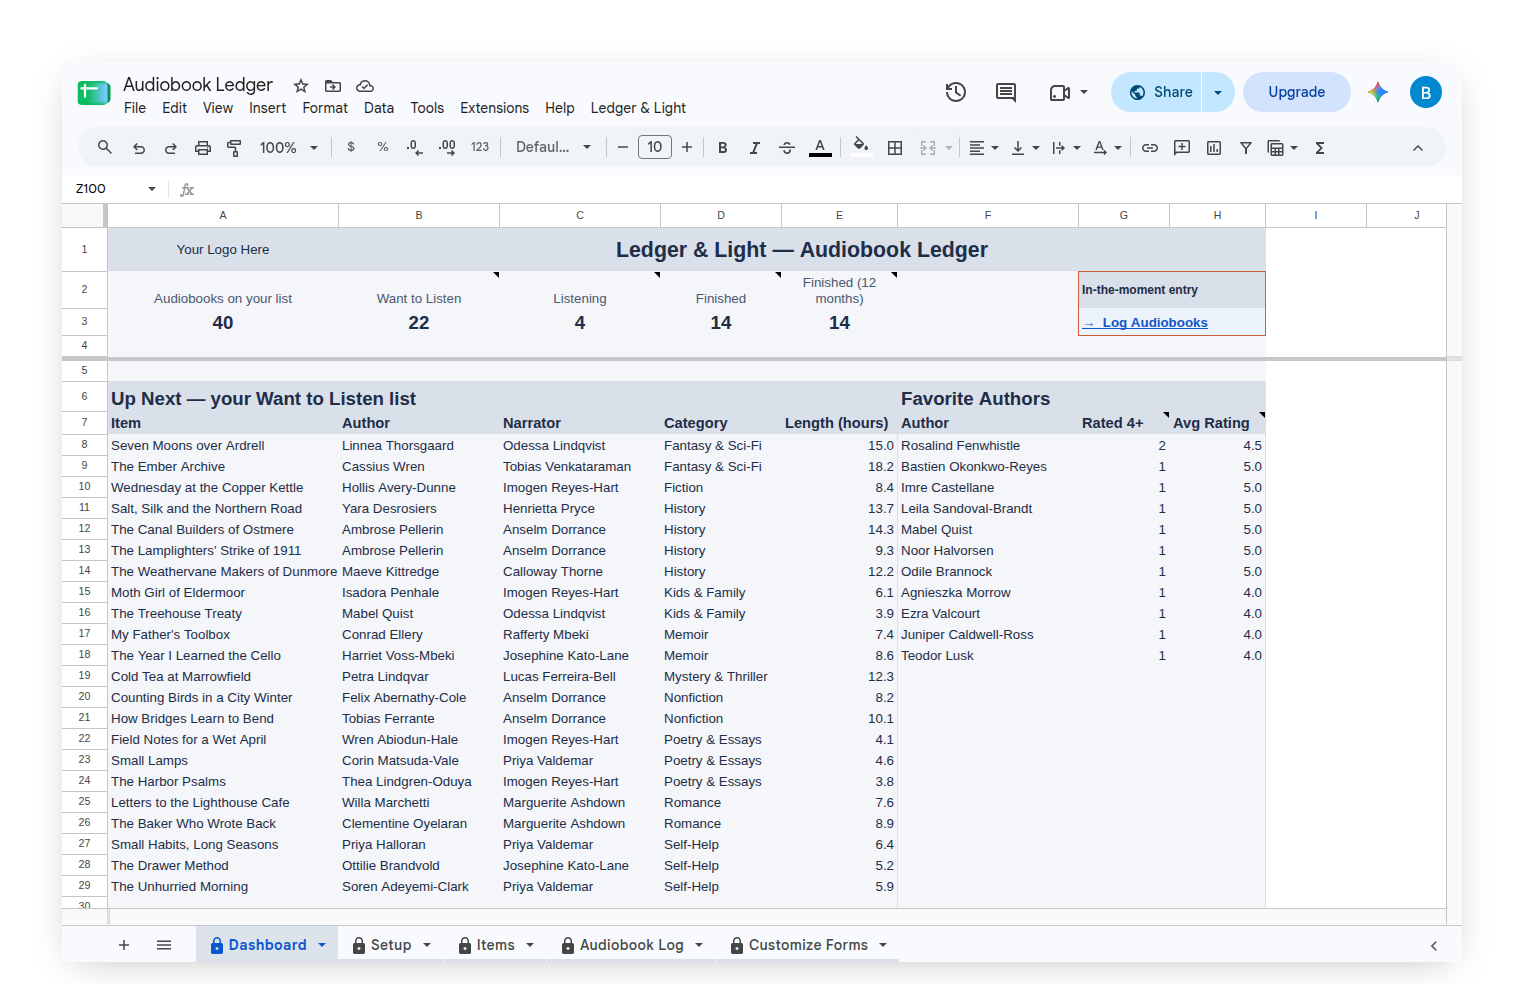Click the Share button
The width and height of the screenshot is (1524, 984).
point(1158,92)
